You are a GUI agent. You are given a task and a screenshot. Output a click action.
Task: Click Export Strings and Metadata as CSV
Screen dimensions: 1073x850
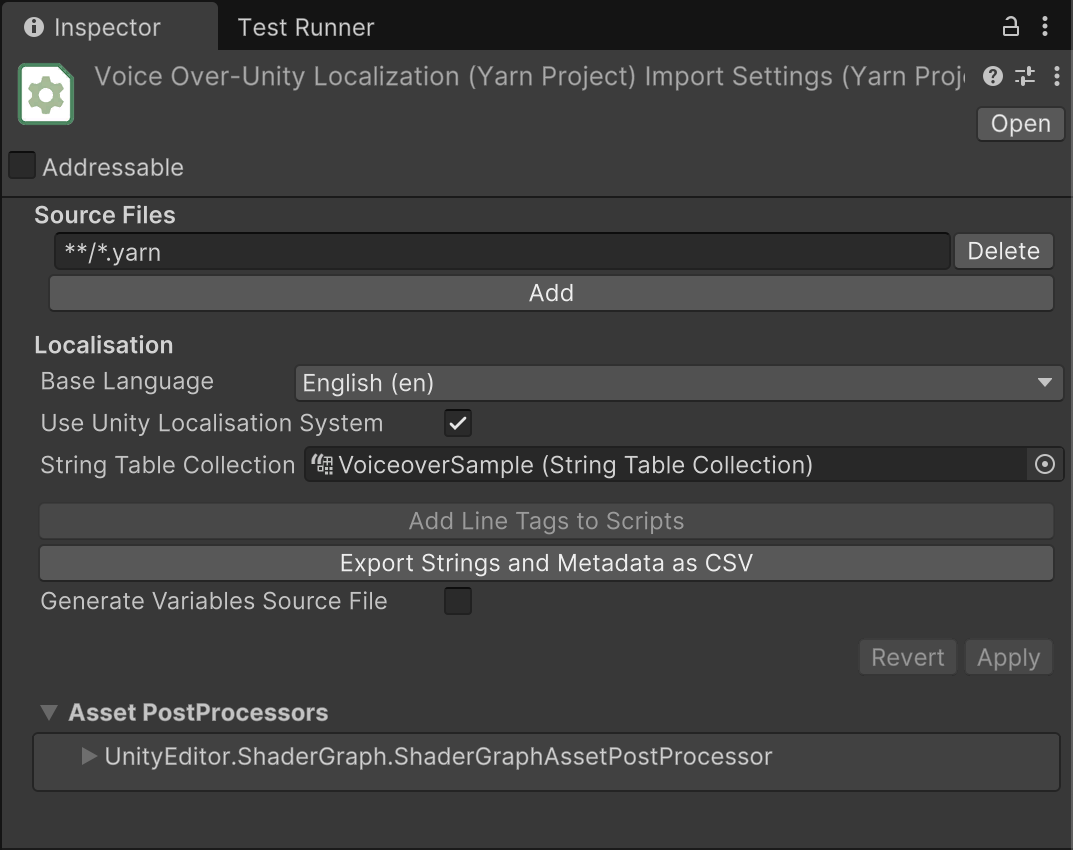546,562
